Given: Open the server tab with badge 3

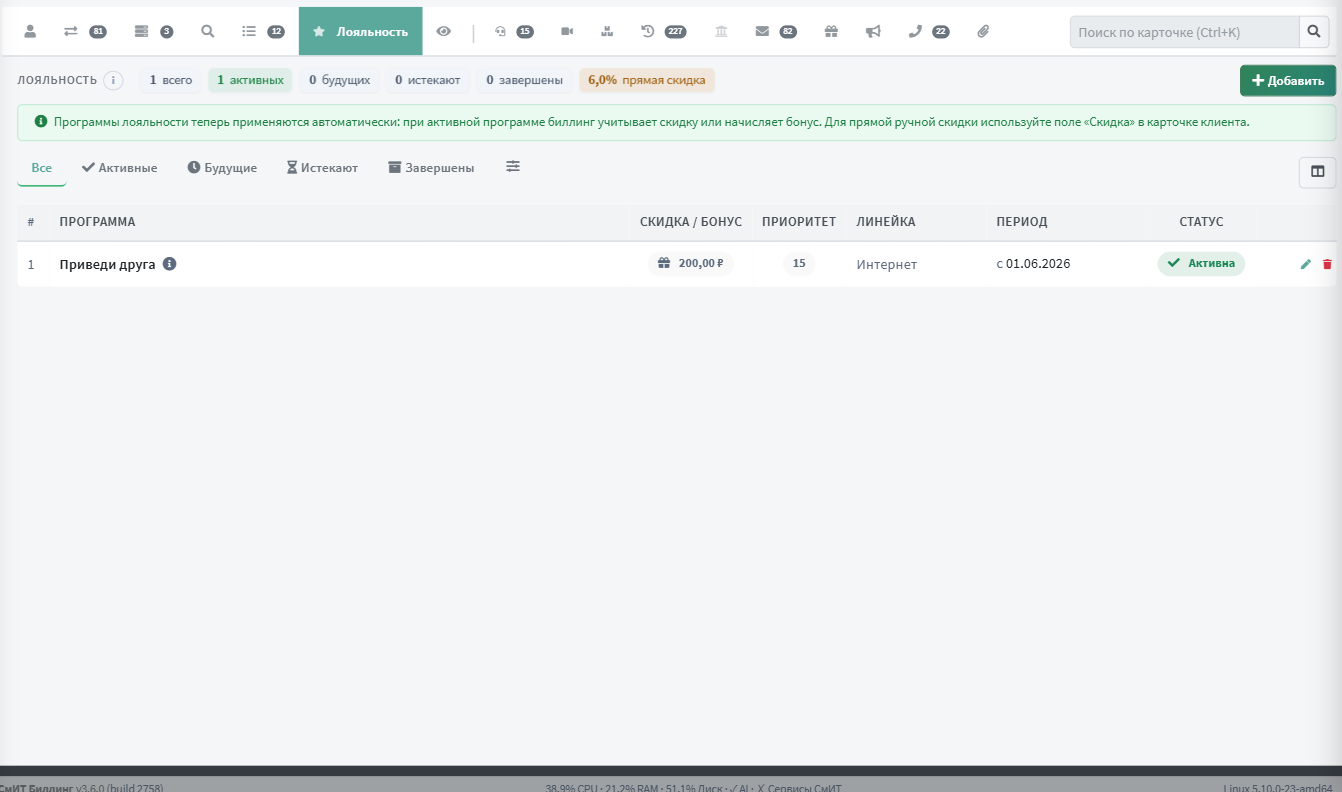Looking at the screenshot, I should coord(154,31).
